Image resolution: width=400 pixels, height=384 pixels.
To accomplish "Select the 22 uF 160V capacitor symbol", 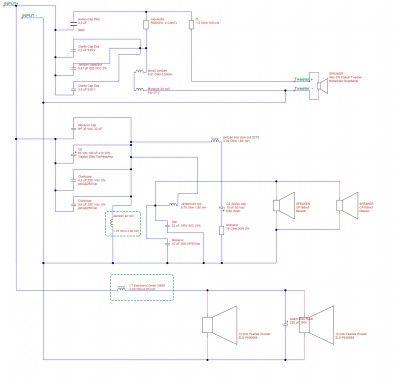I will pos(168,226).
